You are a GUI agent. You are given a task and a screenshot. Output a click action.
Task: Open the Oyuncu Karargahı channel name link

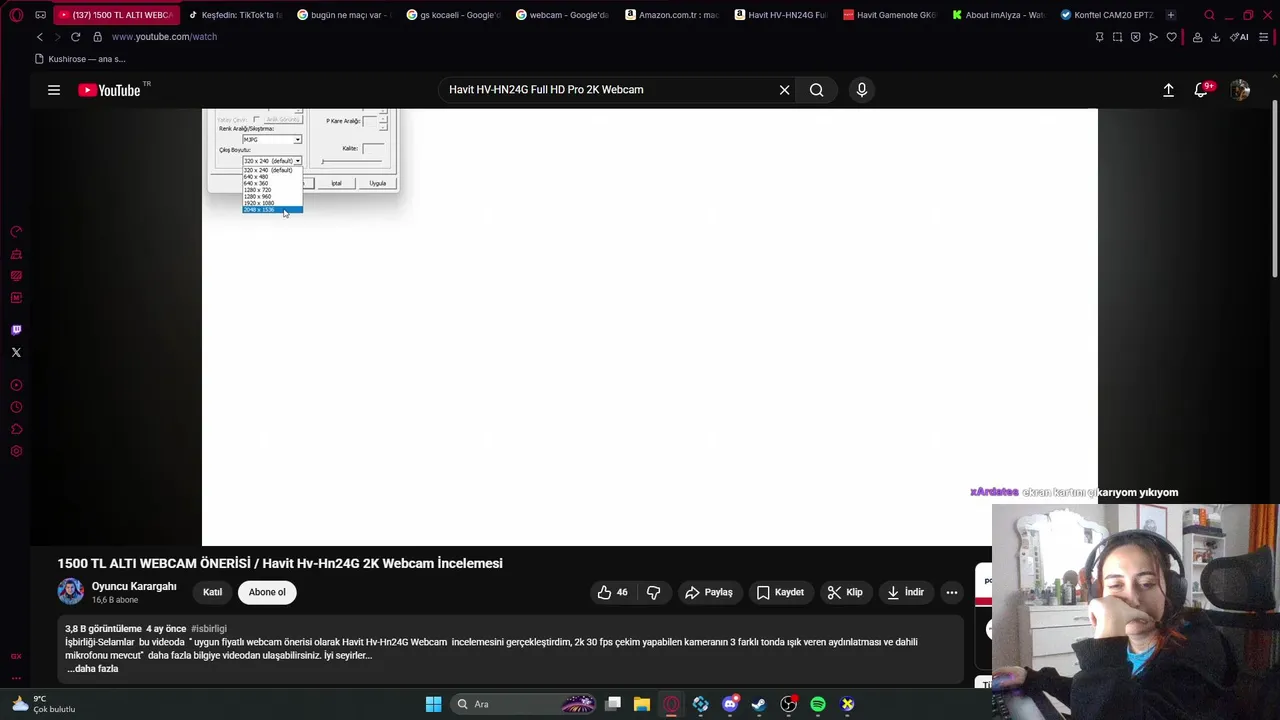pyautogui.click(x=134, y=586)
